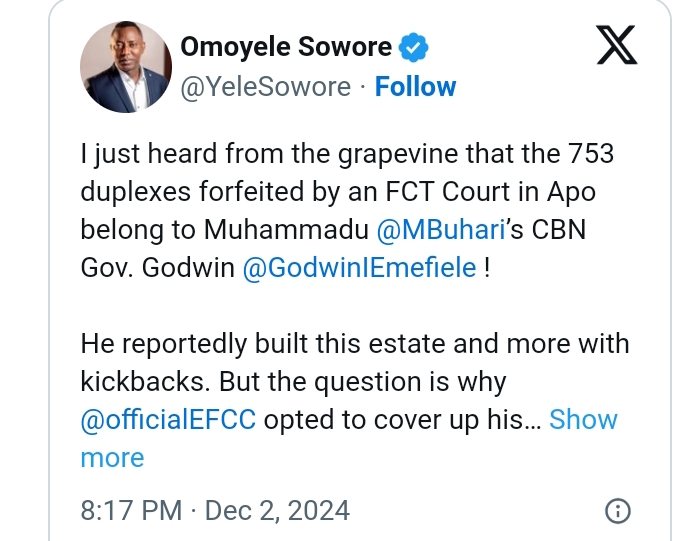Open the @YeleSowore handle
The height and width of the screenshot is (541, 695).
[x=265, y=87]
